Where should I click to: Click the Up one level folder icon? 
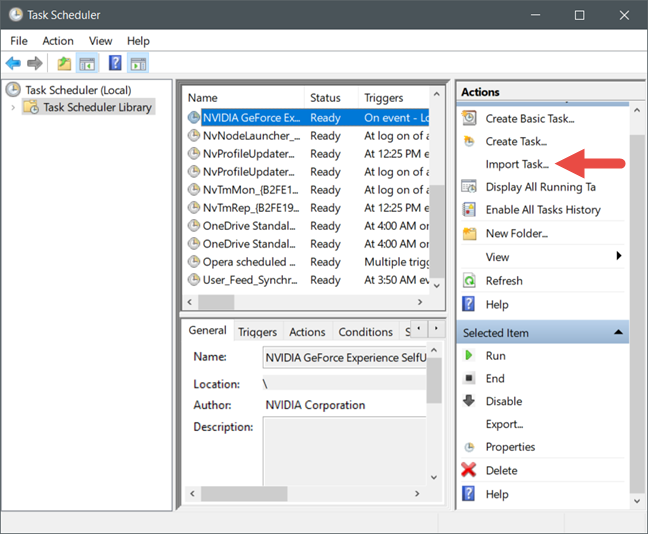[64, 64]
